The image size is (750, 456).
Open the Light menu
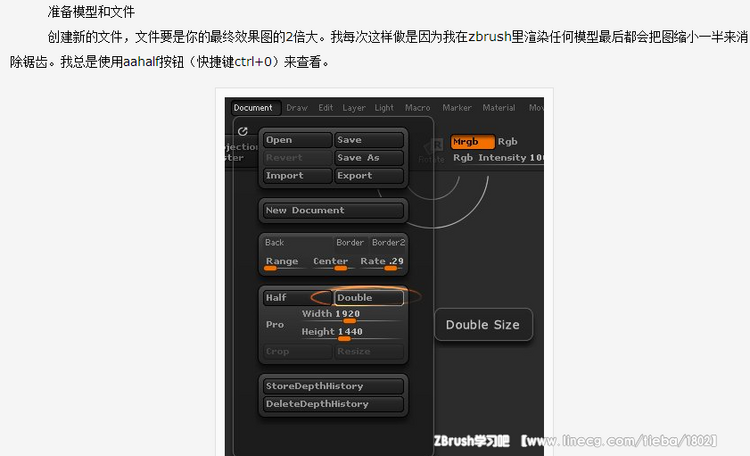[x=384, y=108]
